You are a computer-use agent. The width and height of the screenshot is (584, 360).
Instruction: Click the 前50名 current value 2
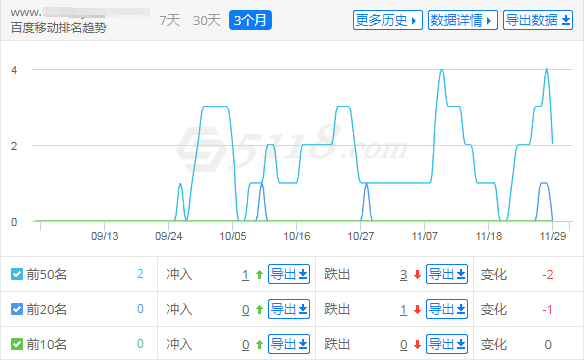[x=140, y=274]
